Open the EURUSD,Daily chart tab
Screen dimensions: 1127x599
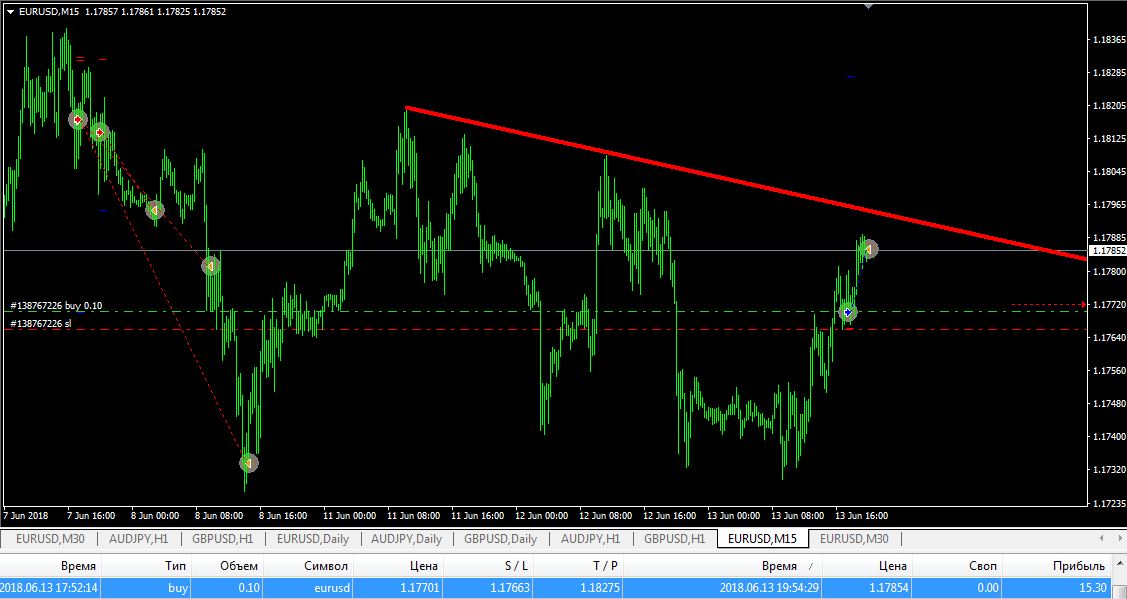313,539
